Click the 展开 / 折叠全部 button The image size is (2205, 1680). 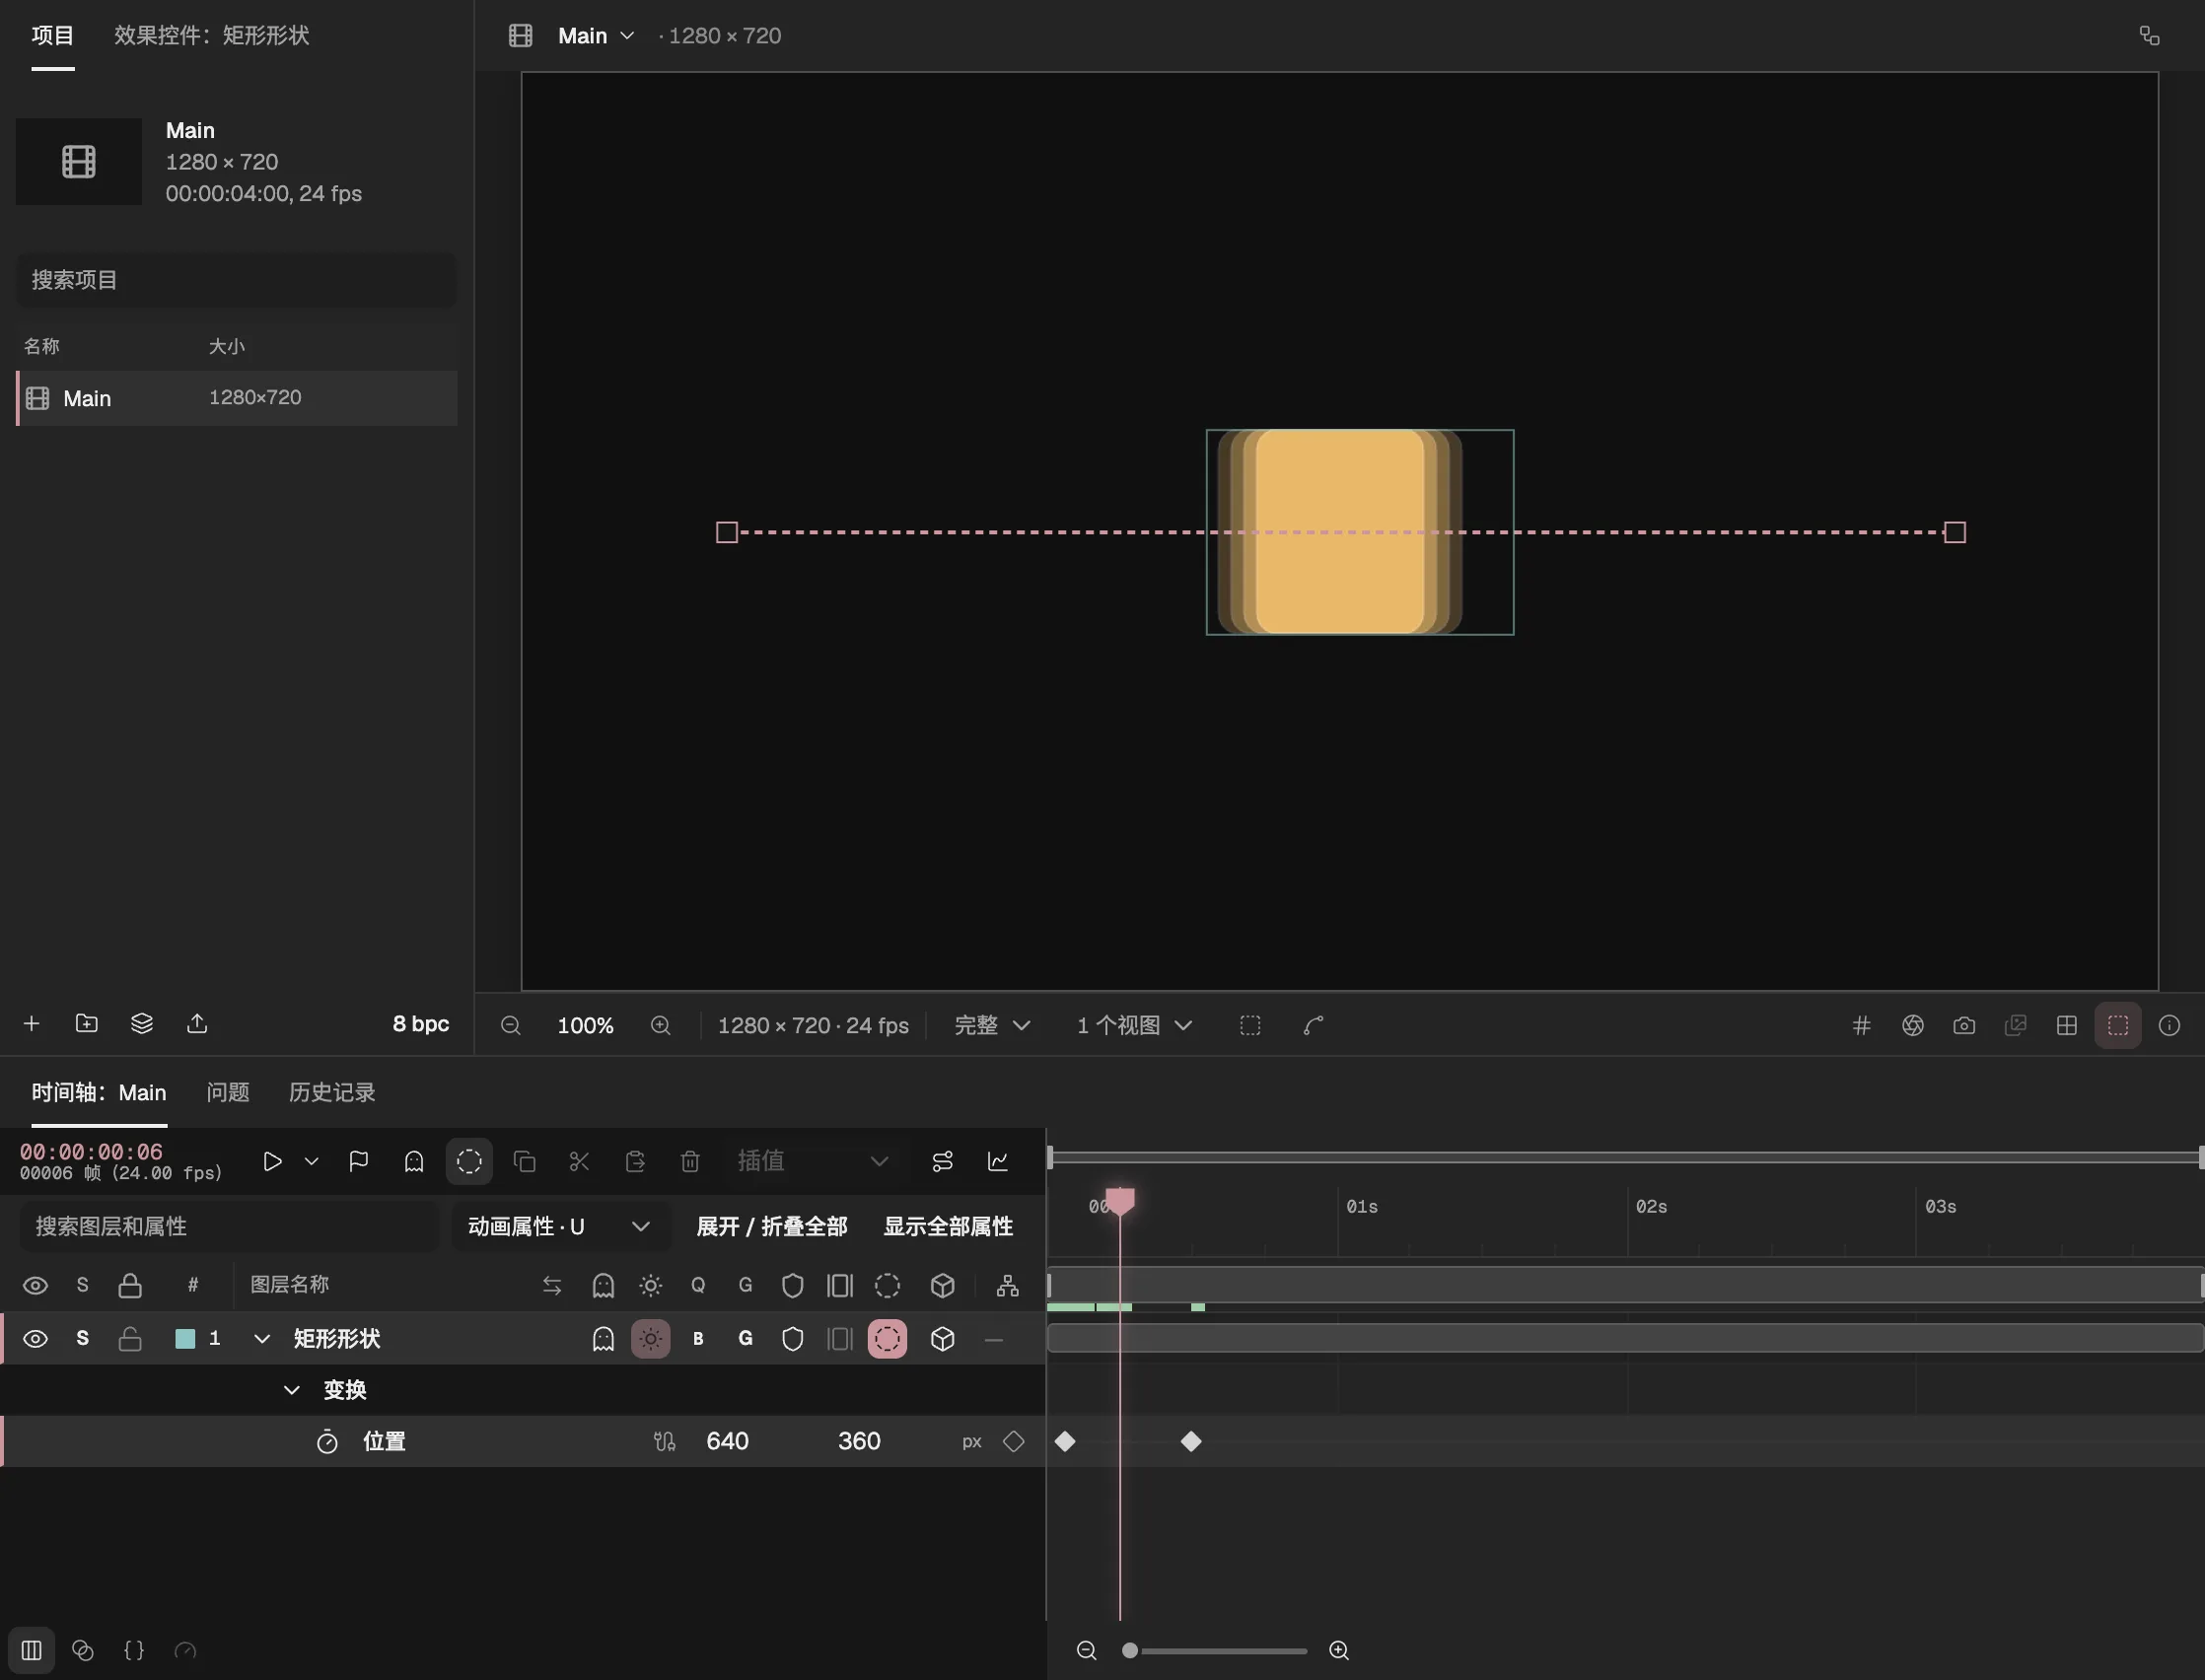tap(772, 1226)
